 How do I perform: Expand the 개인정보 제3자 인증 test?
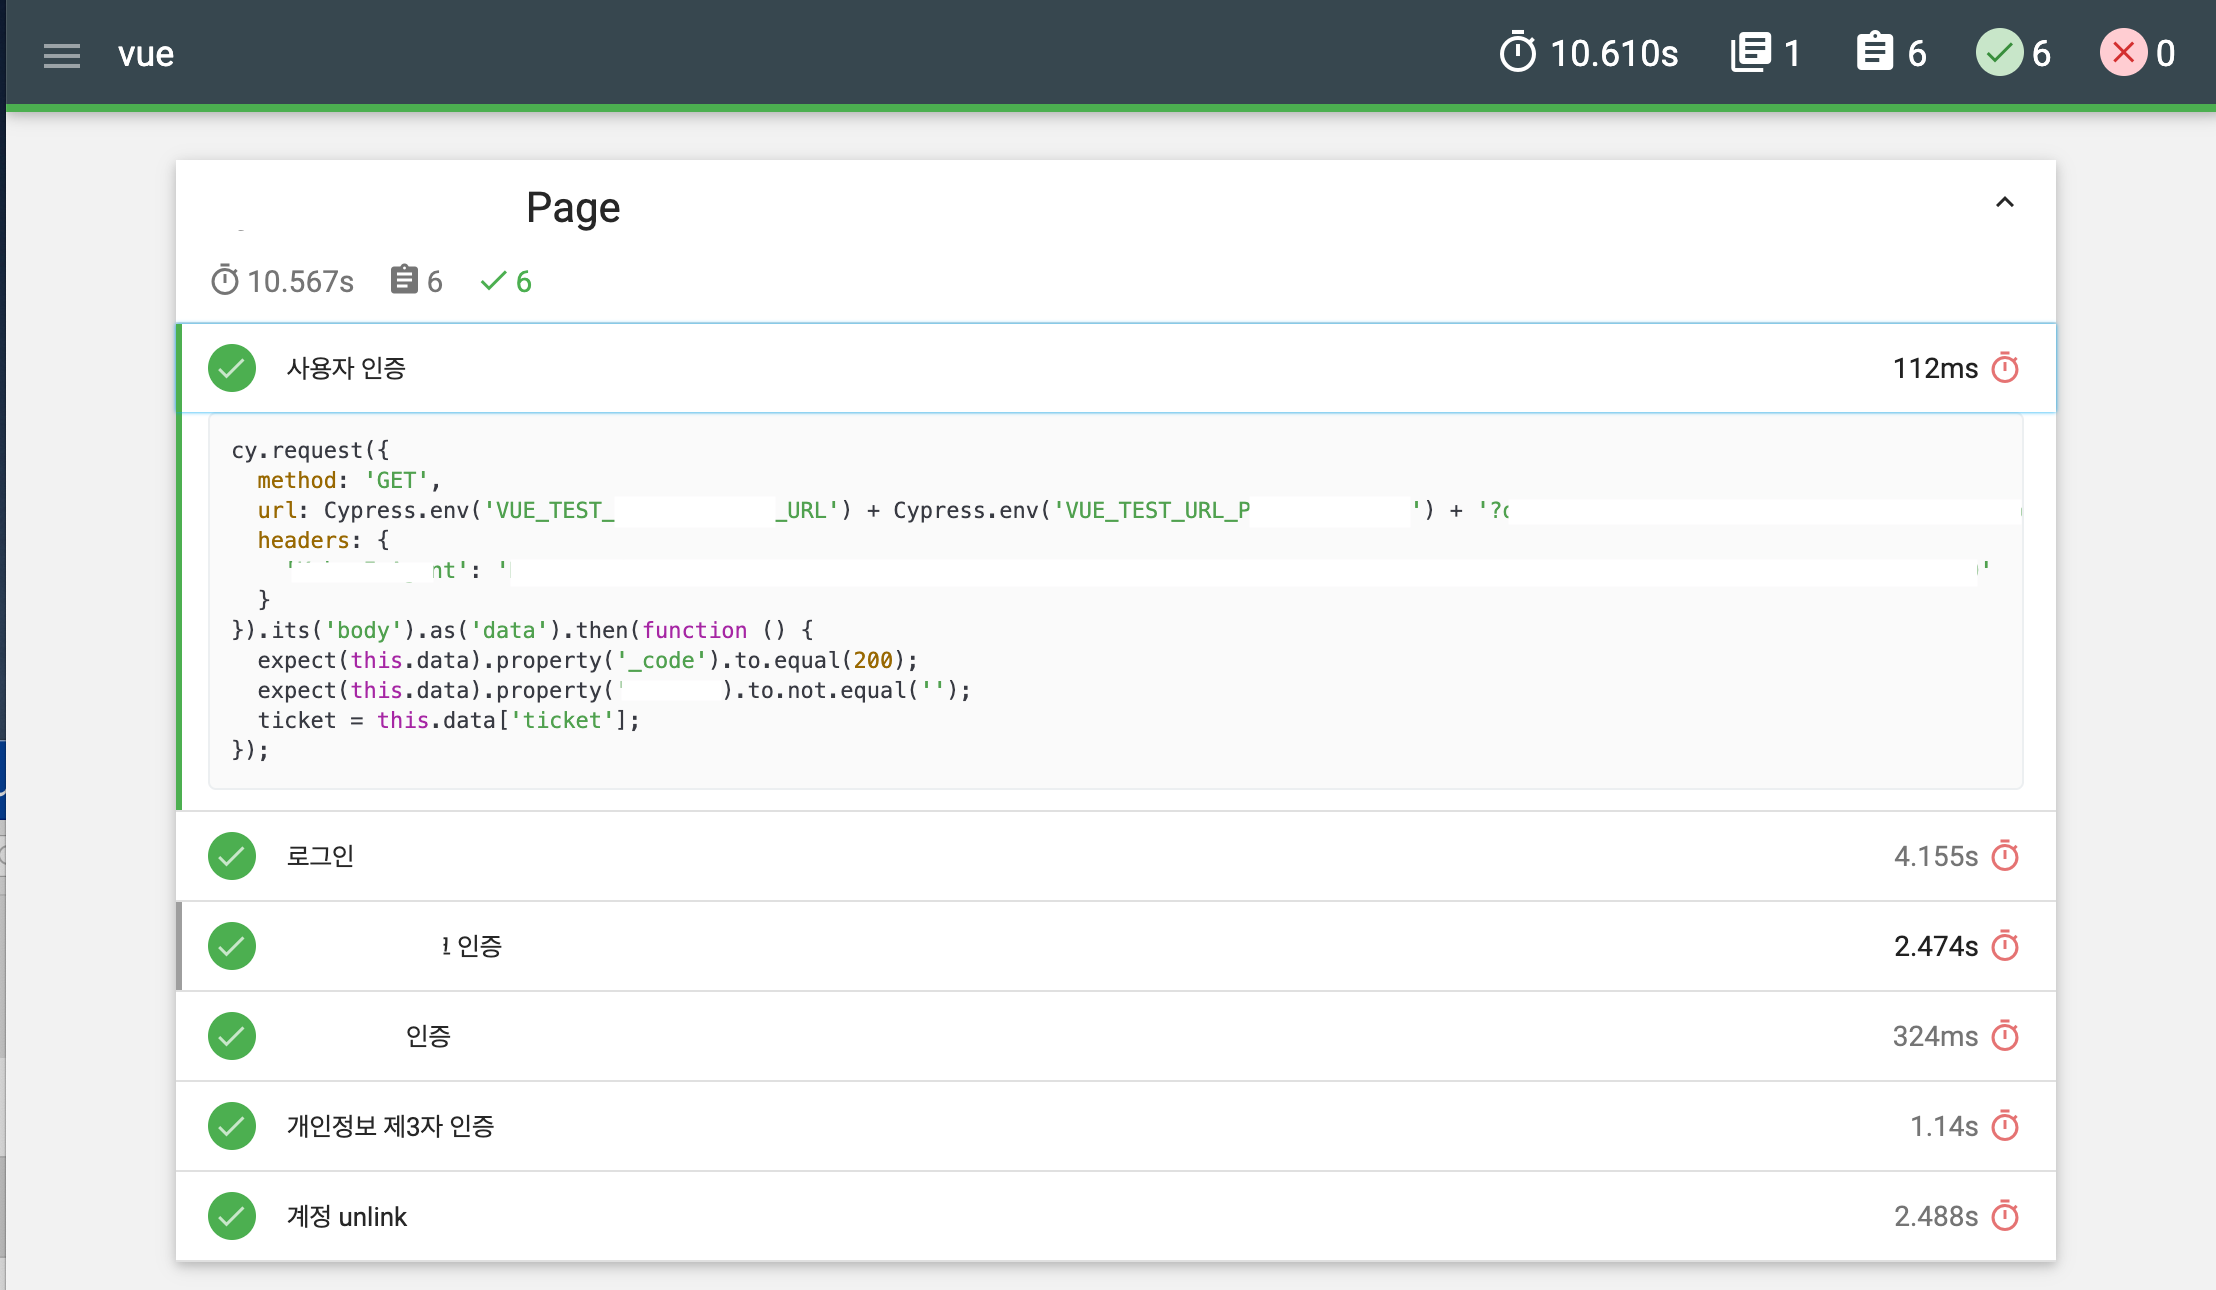[x=390, y=1126]
